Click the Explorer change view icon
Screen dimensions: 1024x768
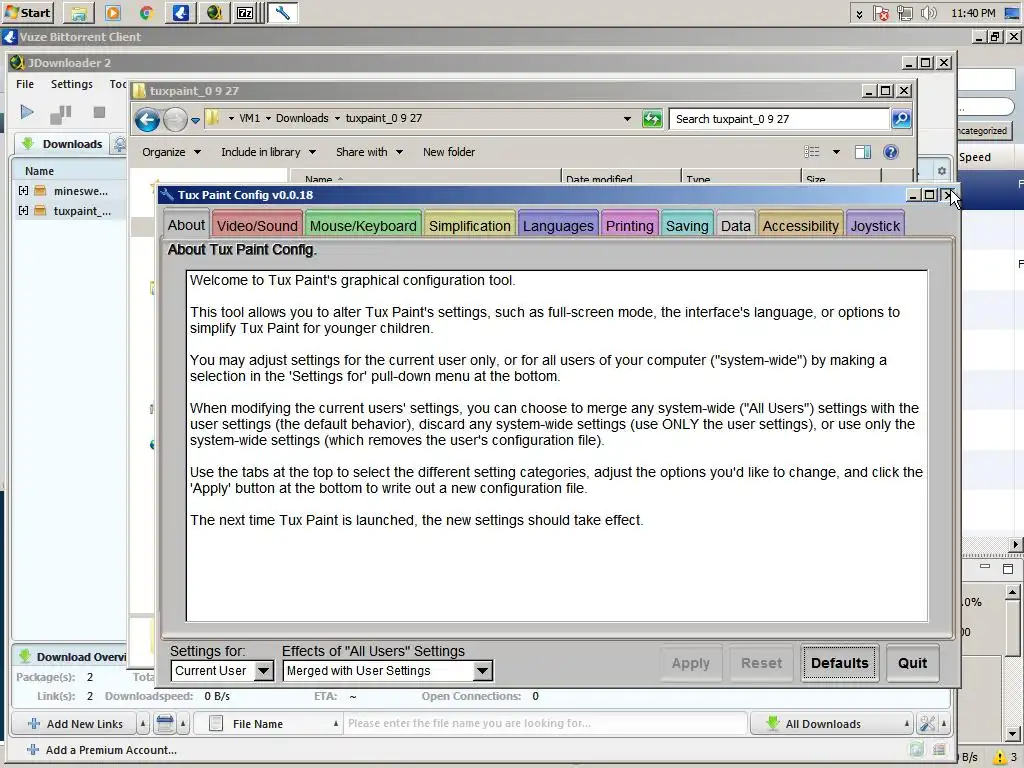(812, 152)
